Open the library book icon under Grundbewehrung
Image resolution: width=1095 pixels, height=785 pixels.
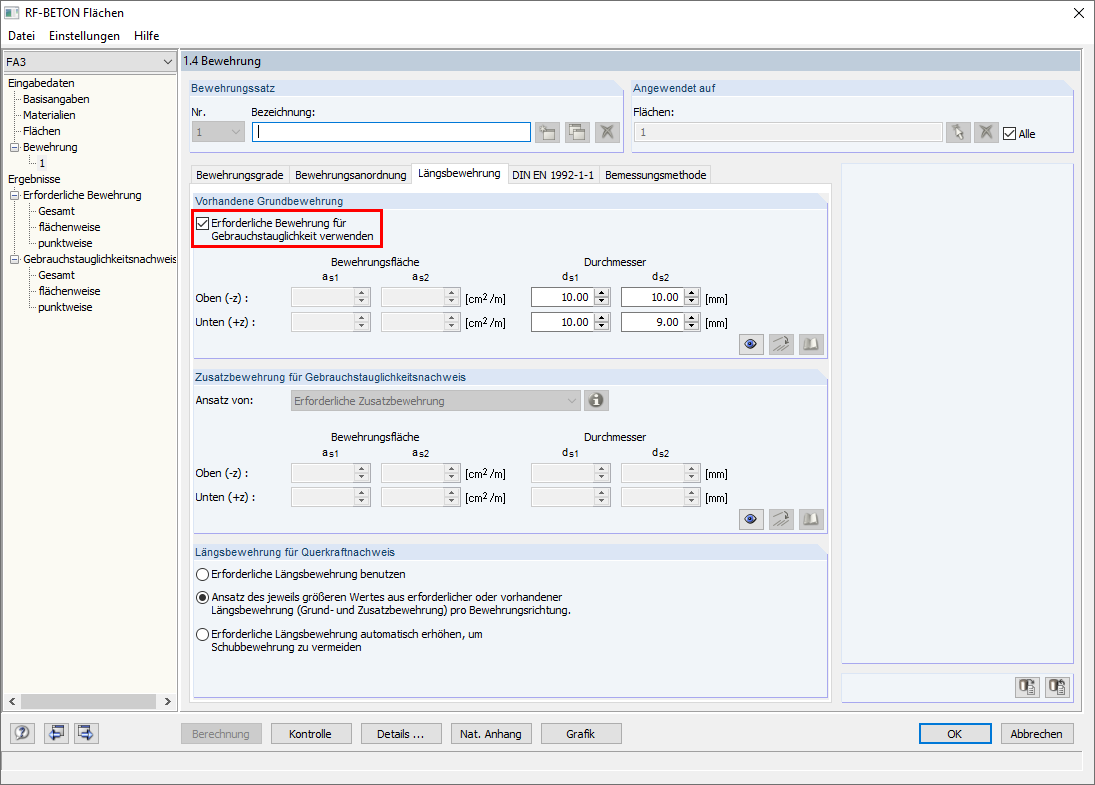click(x=811, y=344)
